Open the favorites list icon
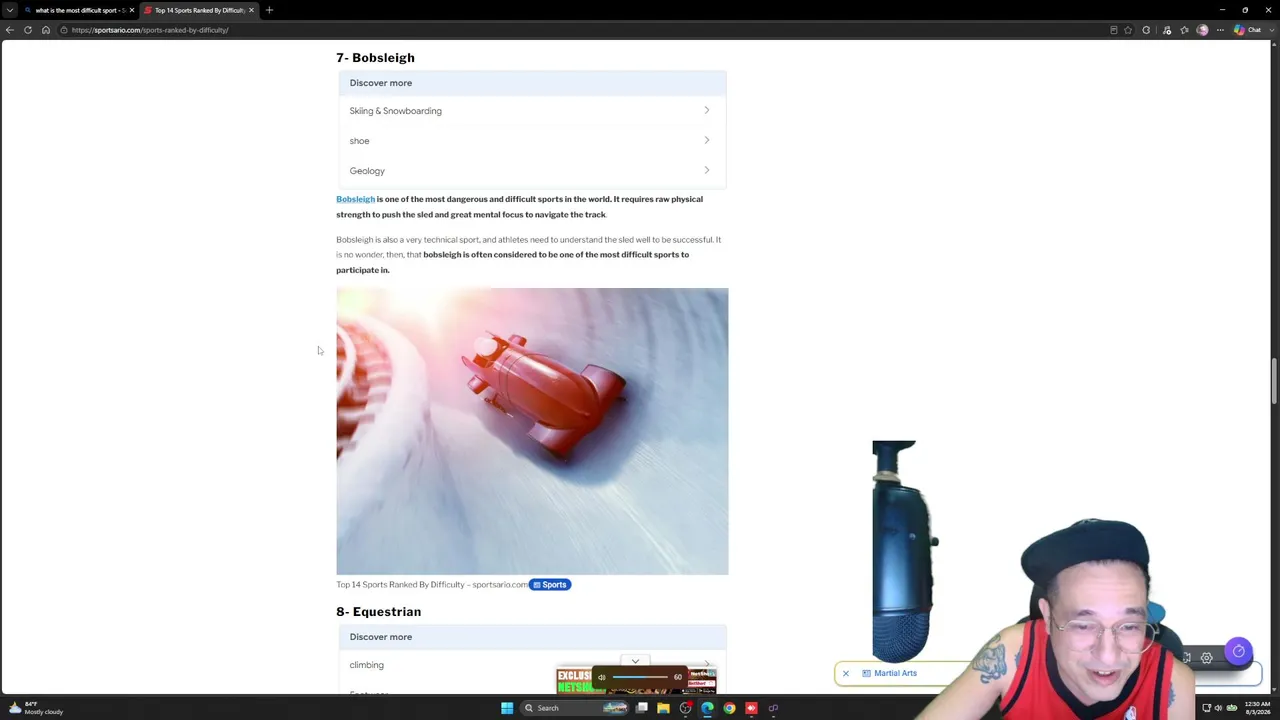Viewport: 1280px width, 720px height. [1185, 30]
